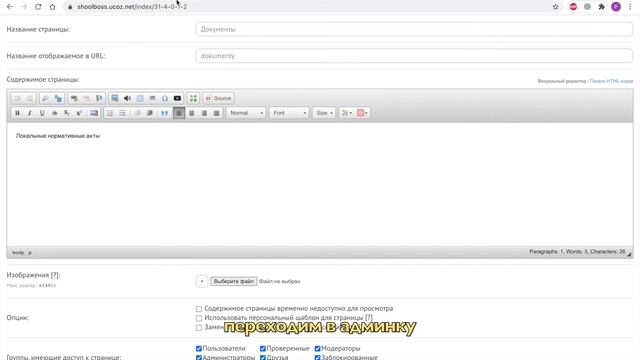The image size is (640, 360).
Task: Click the 'Выберите файл' button
Action: (x=233, y=281)
